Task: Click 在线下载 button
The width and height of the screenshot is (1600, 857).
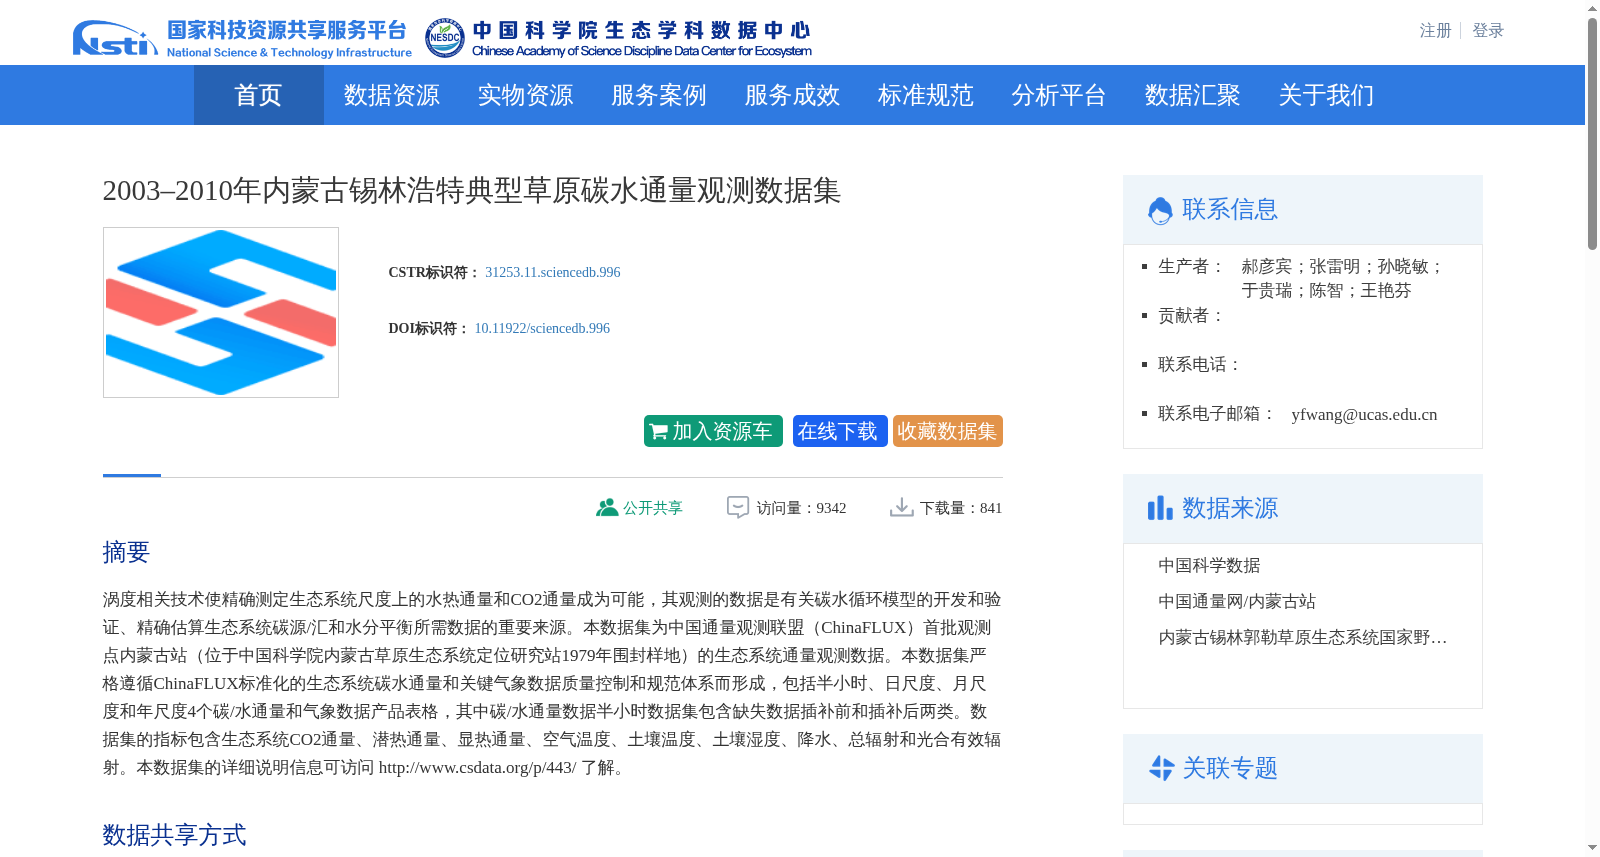Action: (840, 431)
